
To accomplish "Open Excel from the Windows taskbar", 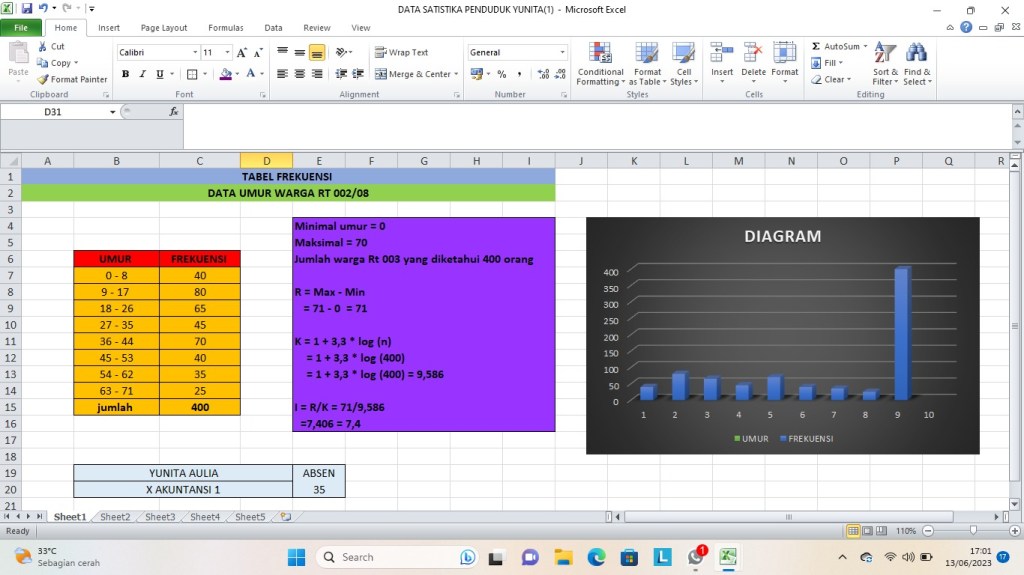I will point(728,557).
